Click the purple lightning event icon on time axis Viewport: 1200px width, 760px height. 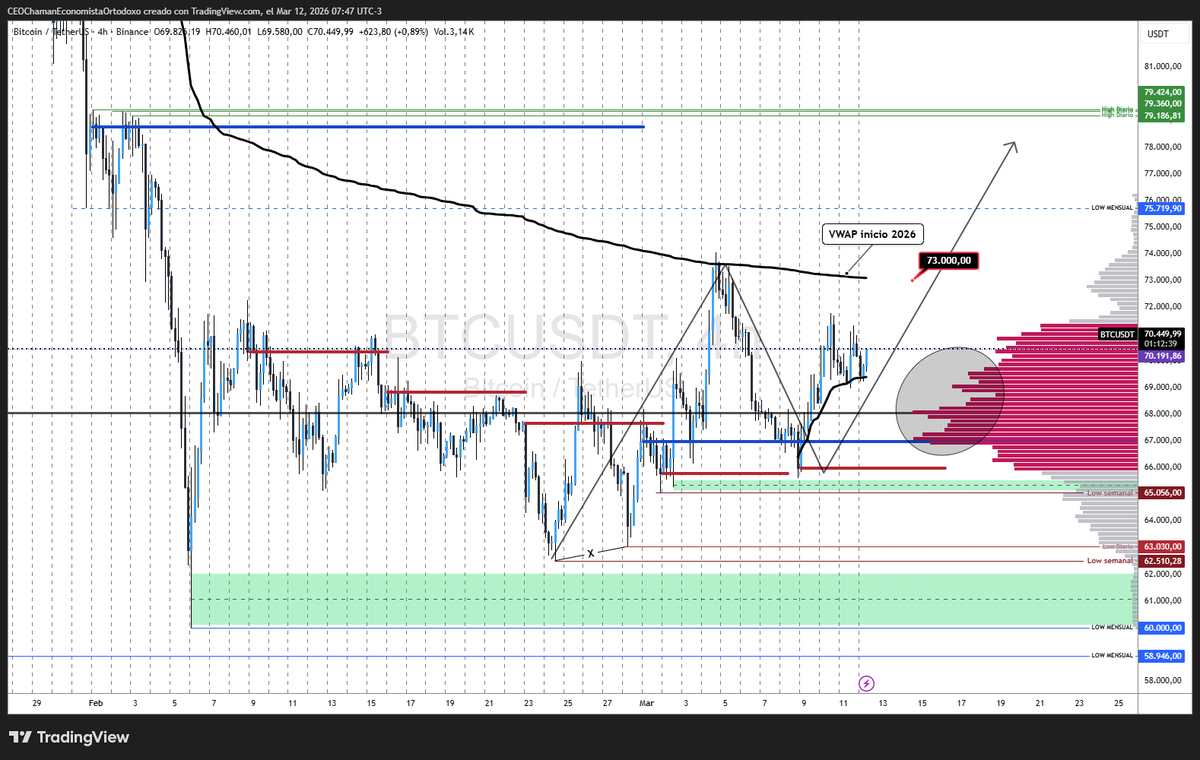(867, 683)
